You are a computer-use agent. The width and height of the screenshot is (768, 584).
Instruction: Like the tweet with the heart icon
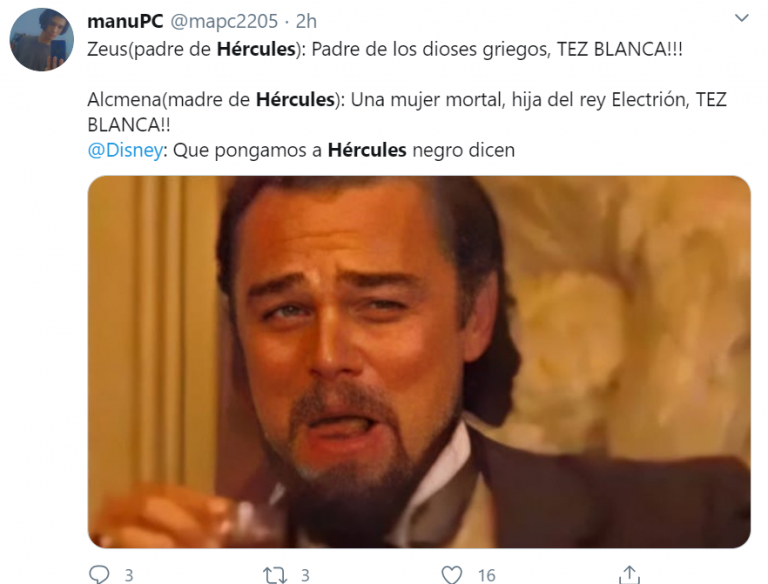click(452, 575)
